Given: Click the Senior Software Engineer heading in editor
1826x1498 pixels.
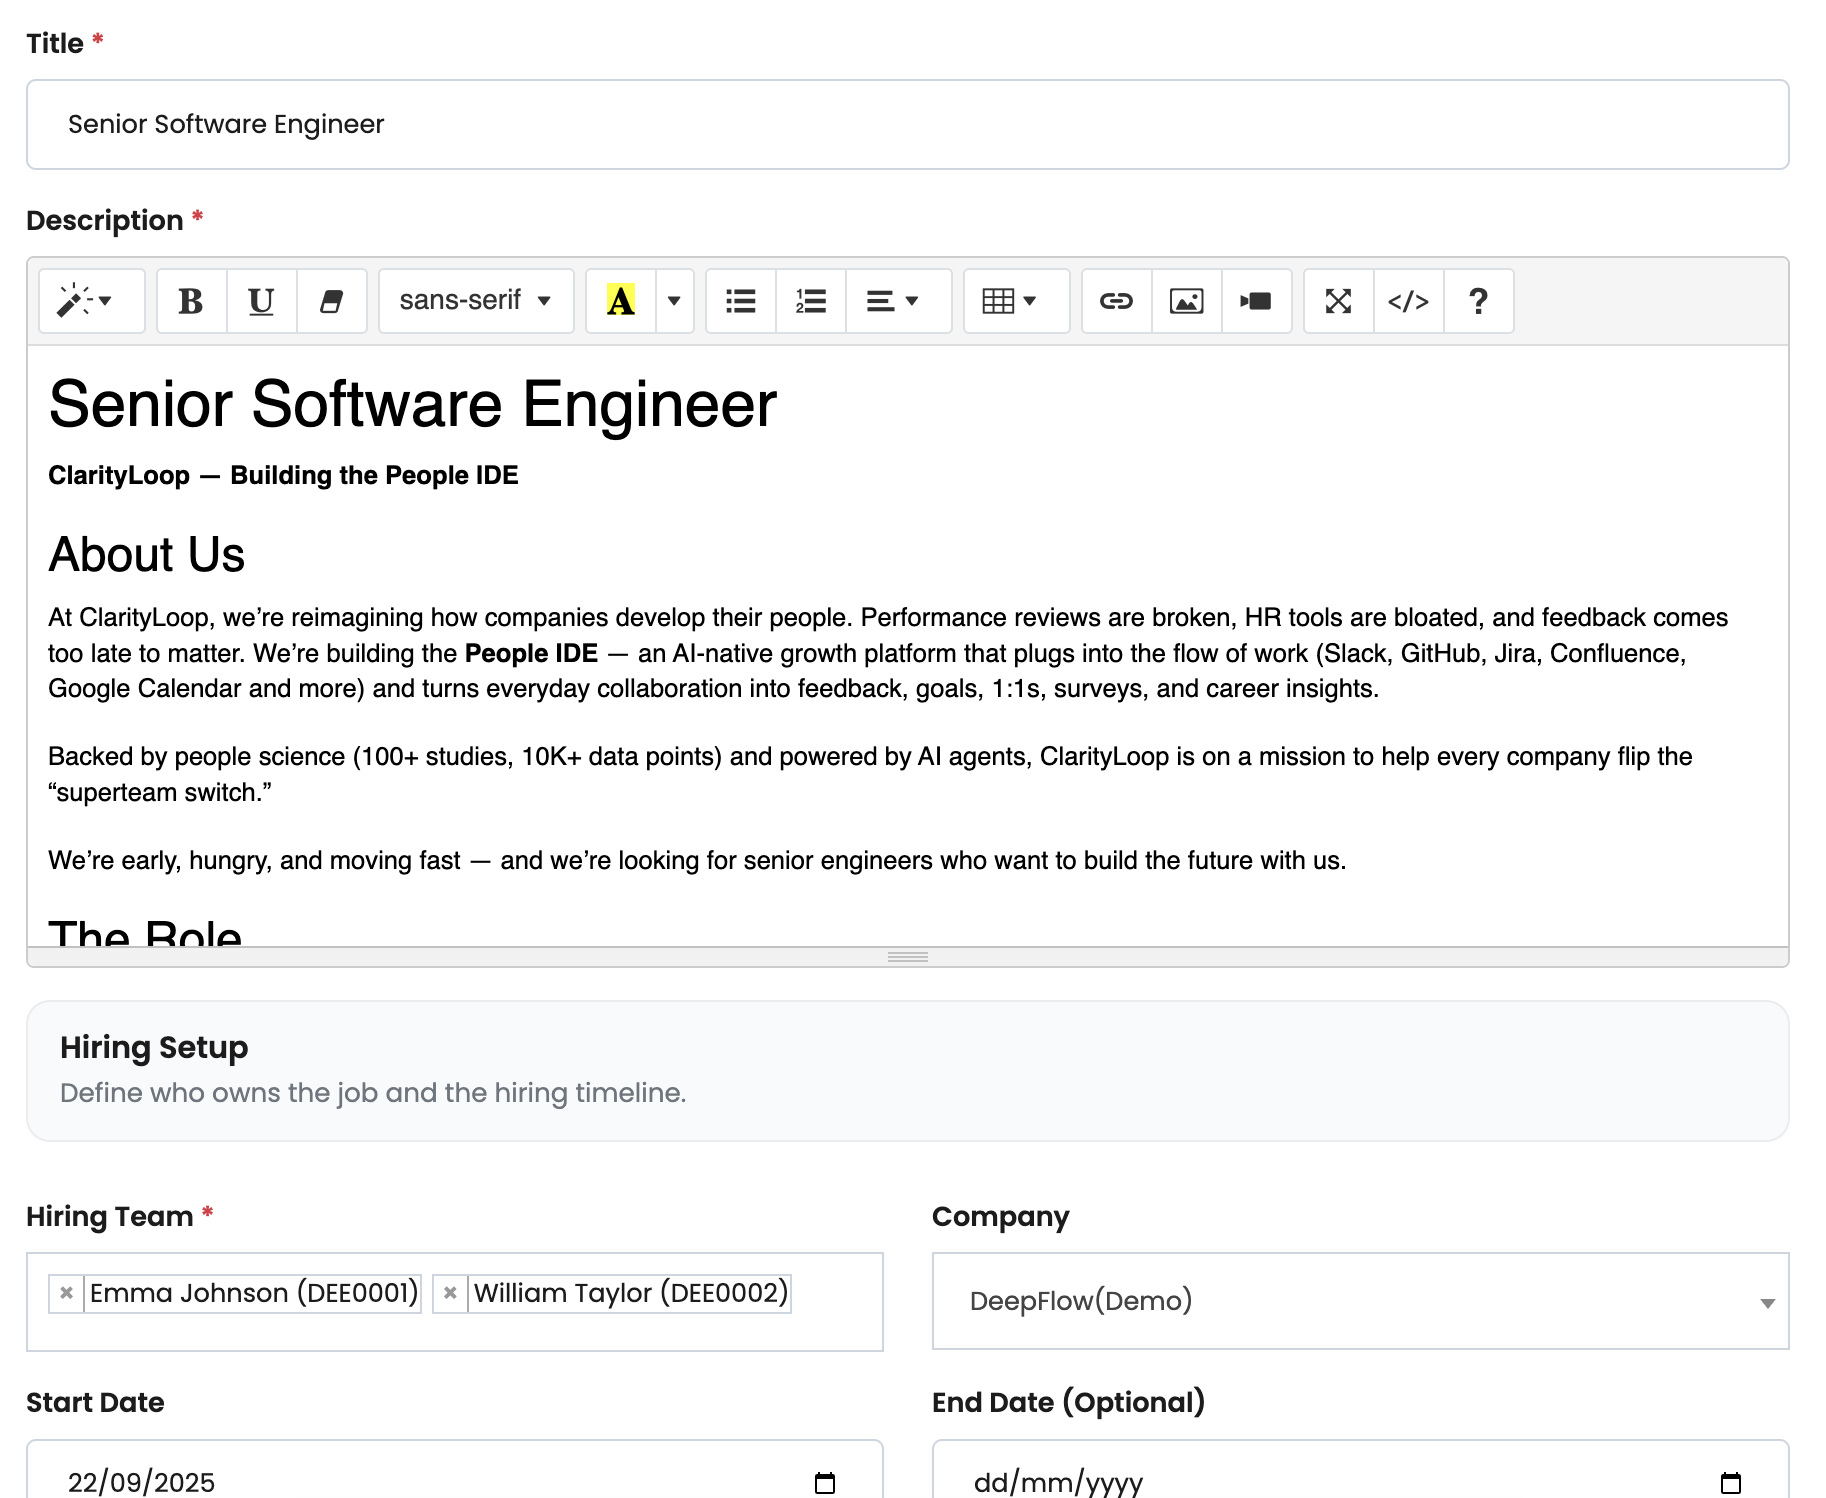Looking at the screenshot, I should click(x=413, y=405).
